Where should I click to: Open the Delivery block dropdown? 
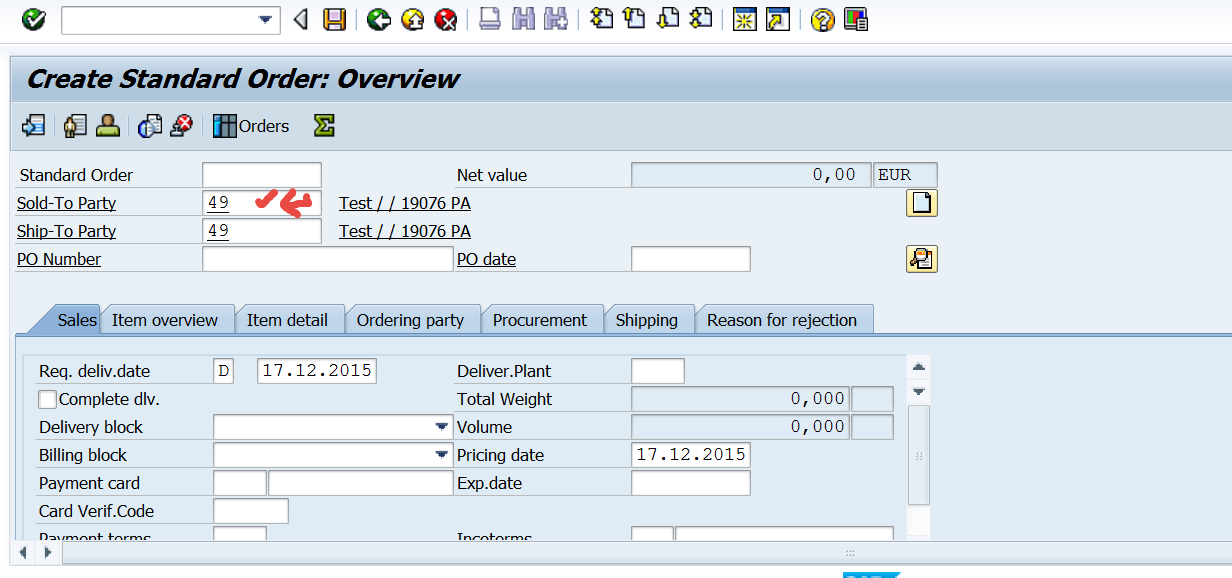[x=442, y=426]
